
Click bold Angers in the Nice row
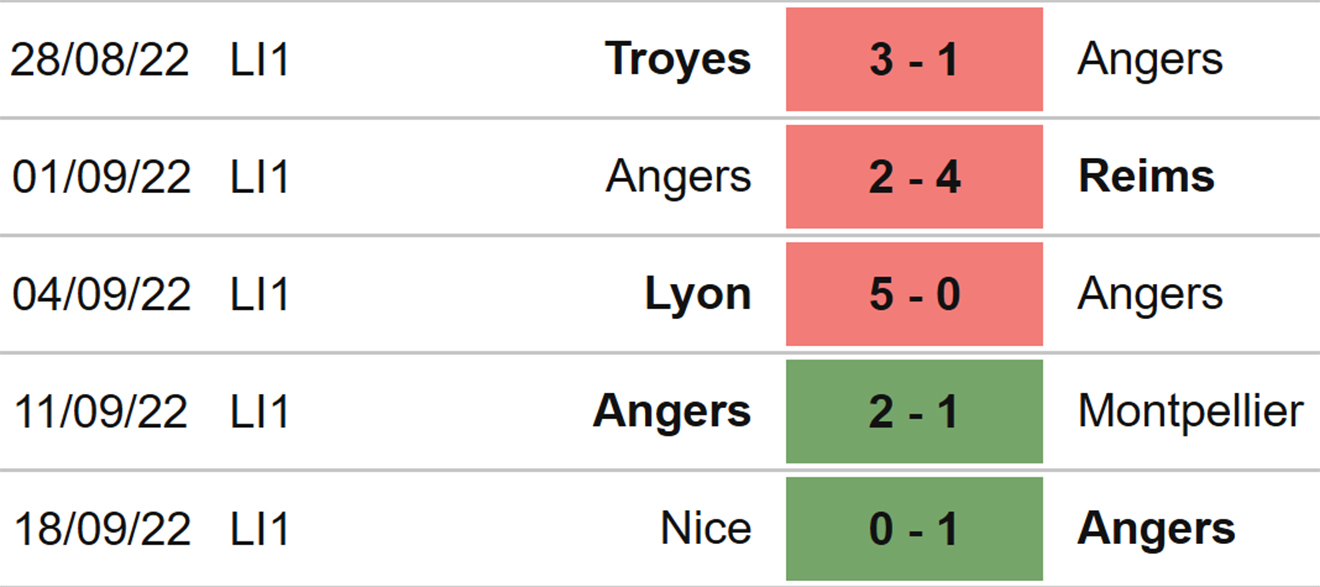pyautogui.click(x=1156, y=528)
